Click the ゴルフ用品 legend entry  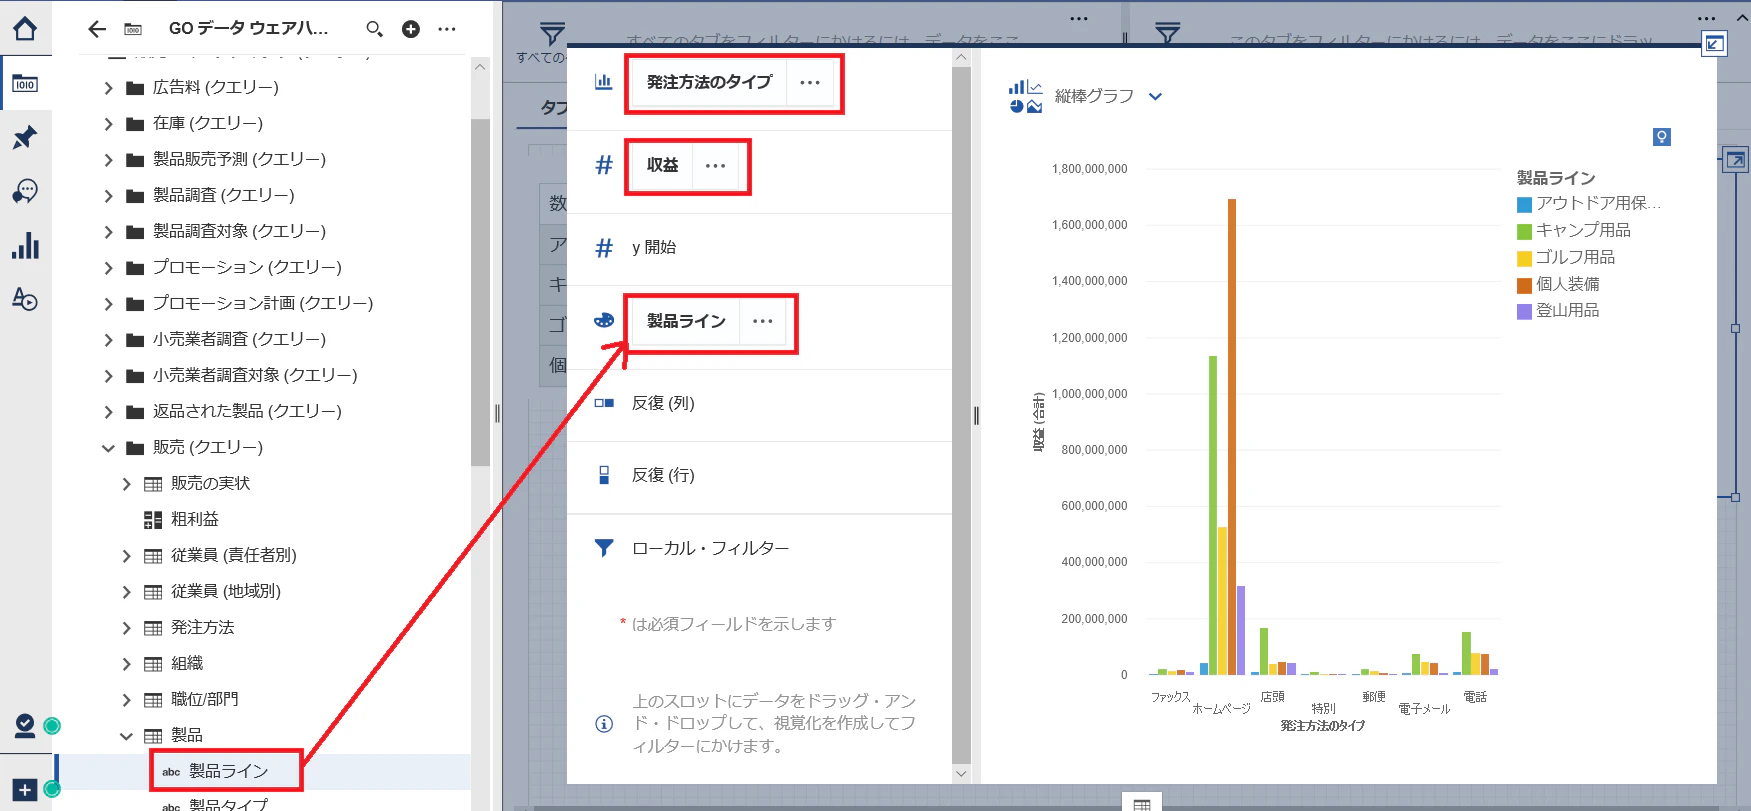[x=1566, y=258]
